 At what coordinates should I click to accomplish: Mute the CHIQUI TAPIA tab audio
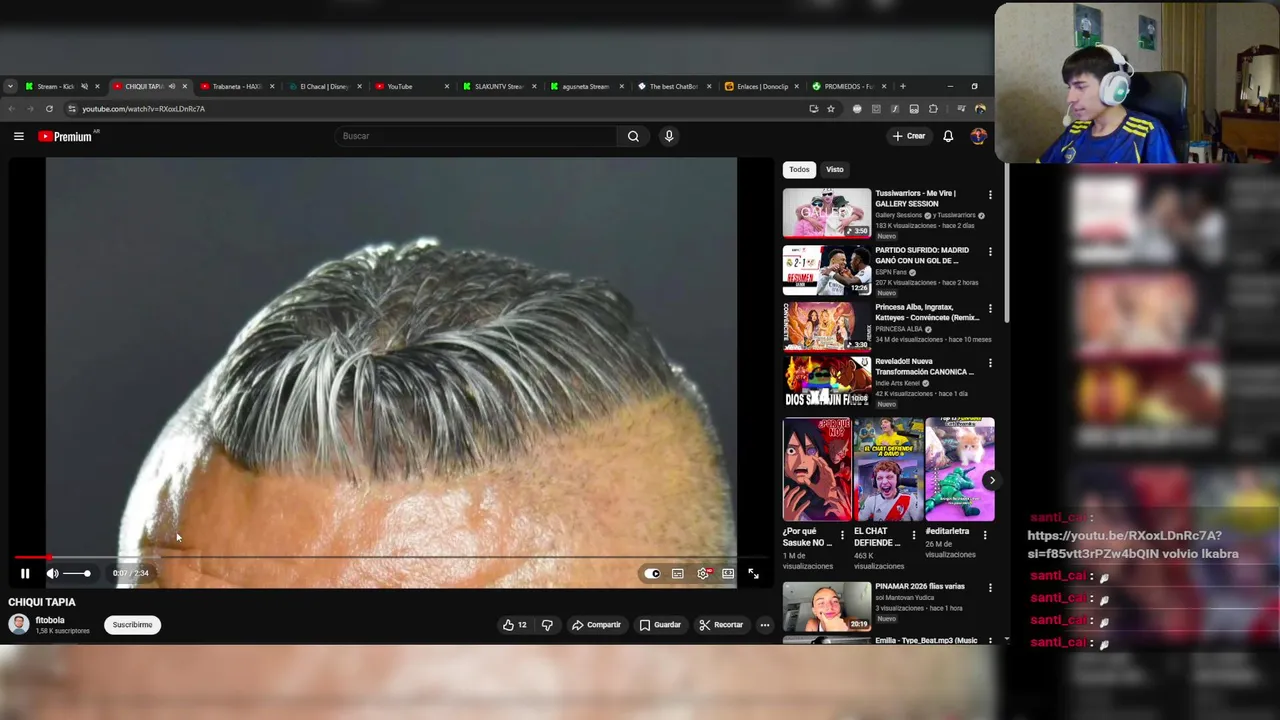click(x=172, y=86)
